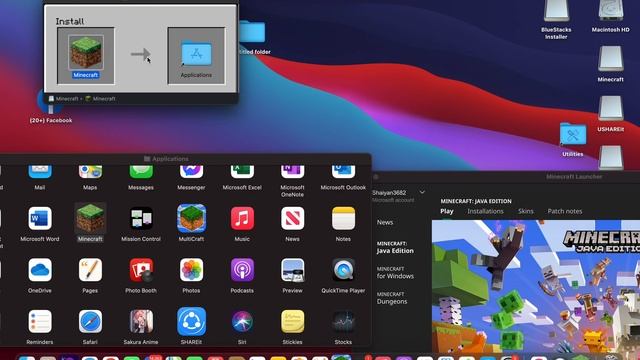640x360 pixels.
Task: Open the Reminders app
Action: [40, 322]
